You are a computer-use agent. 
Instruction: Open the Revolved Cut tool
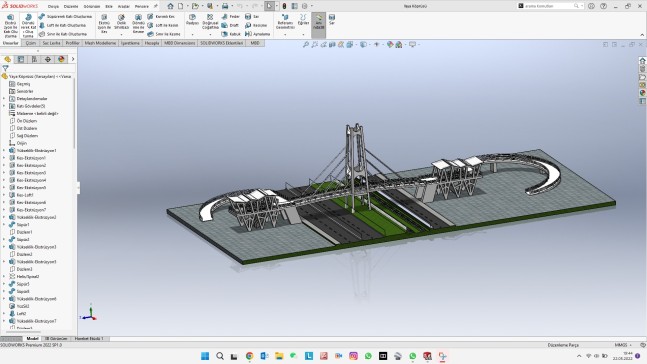tap(138, 24)
